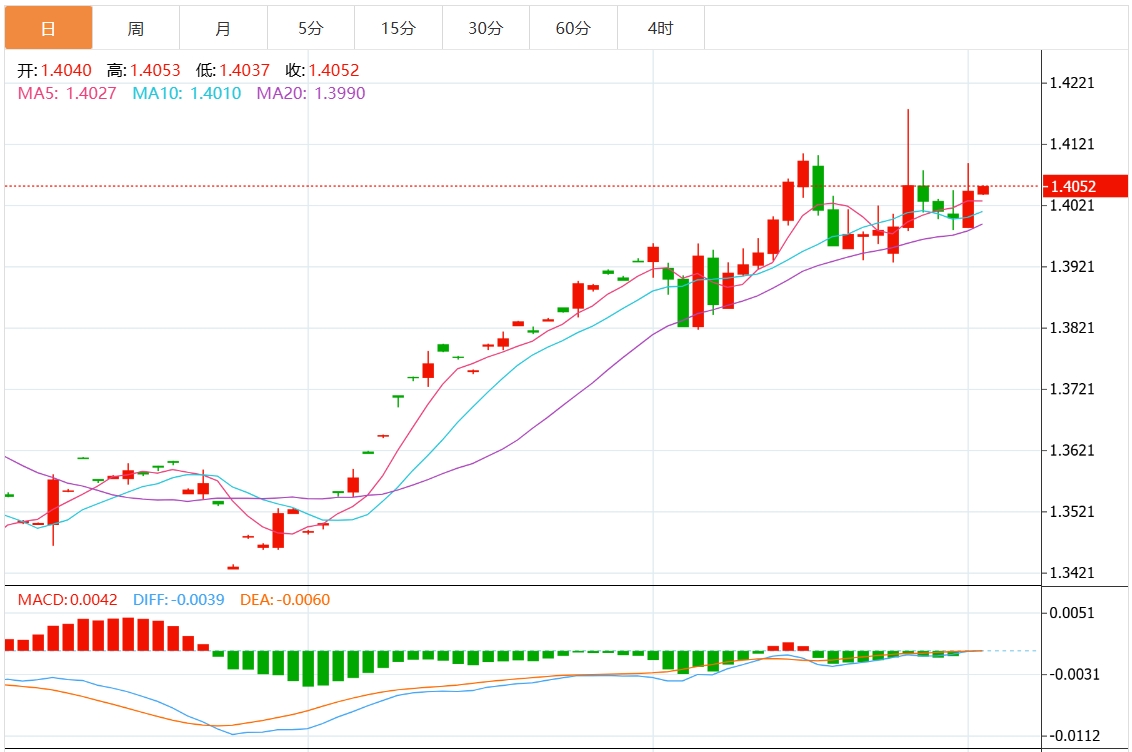Click the MA10: 1.4010 indicator label

pos(187,93)
